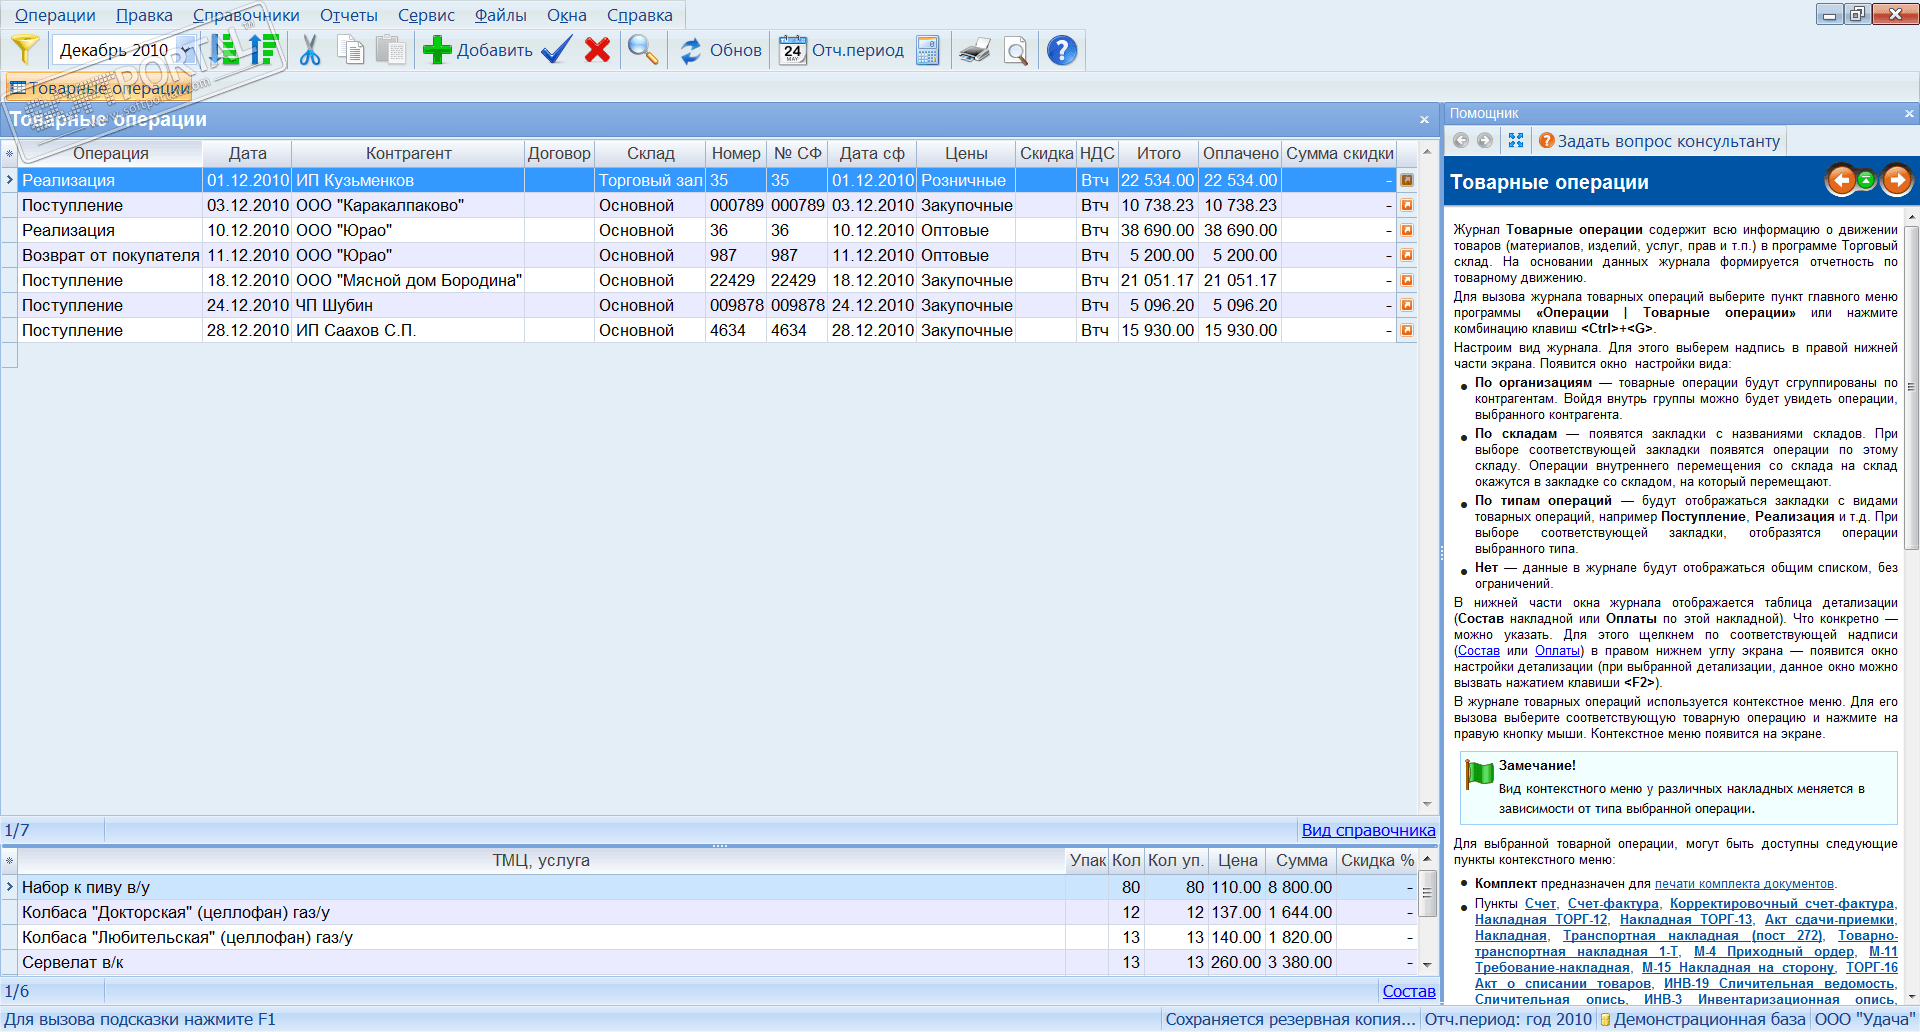Click the details grid column chooser asterisk
This screenshot has height=1032, width=1920.
click(9, 861)
